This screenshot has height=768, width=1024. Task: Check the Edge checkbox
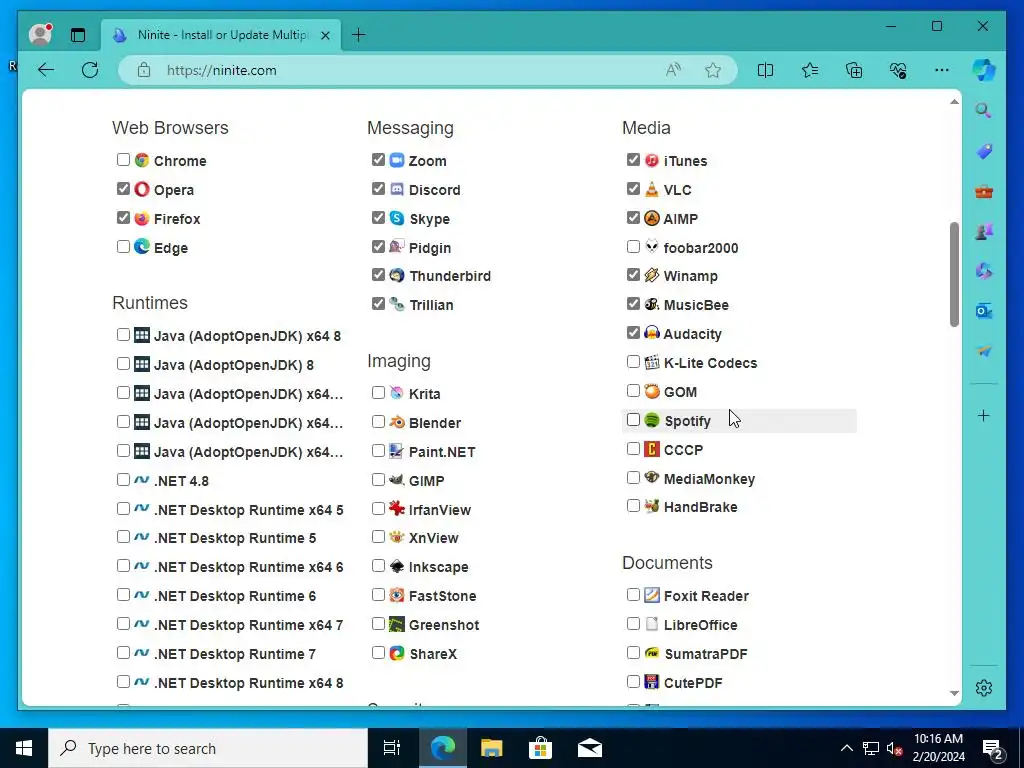pyautogui.click(x=123, y=246)
